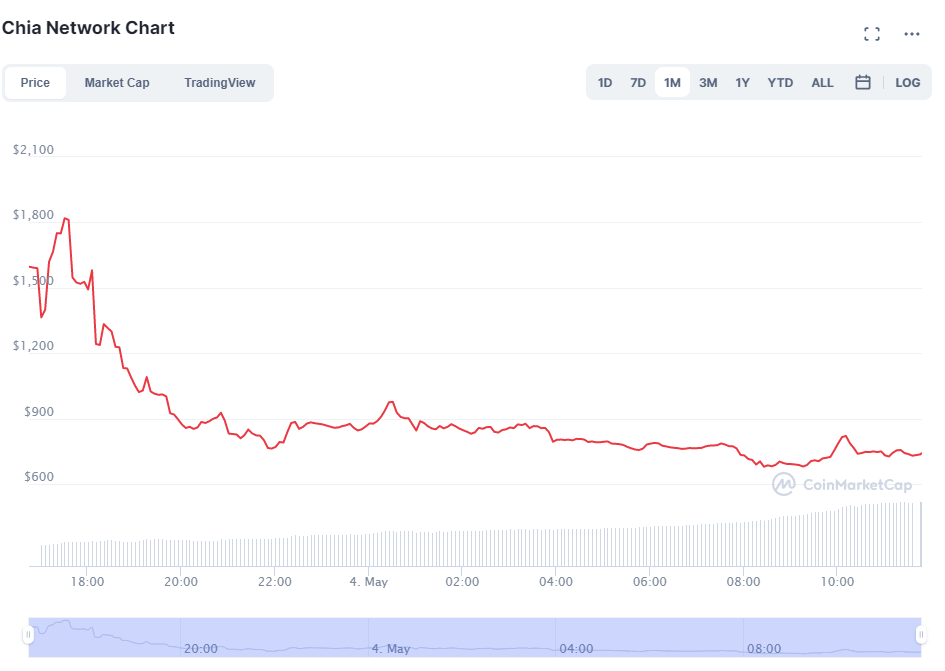Click the CoinMarketCap watermark logo
Image resolution: width=945 pixels, height=671 pixels.
[x=842, y=485]
